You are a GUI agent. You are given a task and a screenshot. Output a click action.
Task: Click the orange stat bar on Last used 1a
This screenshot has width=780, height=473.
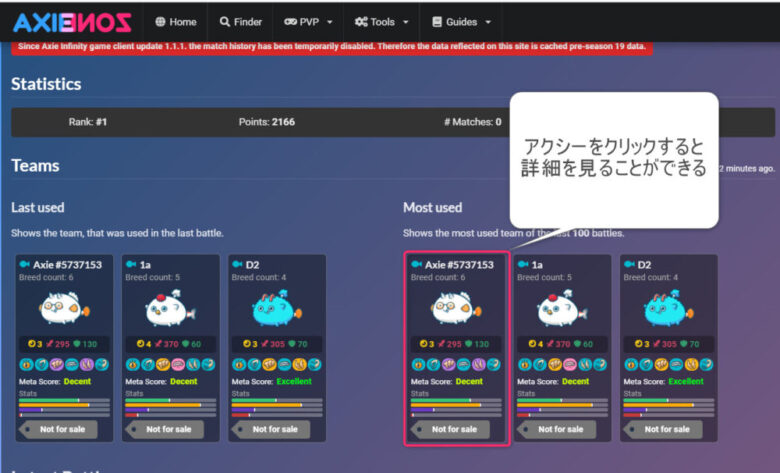pyautogui.click(x=171, y=405)
